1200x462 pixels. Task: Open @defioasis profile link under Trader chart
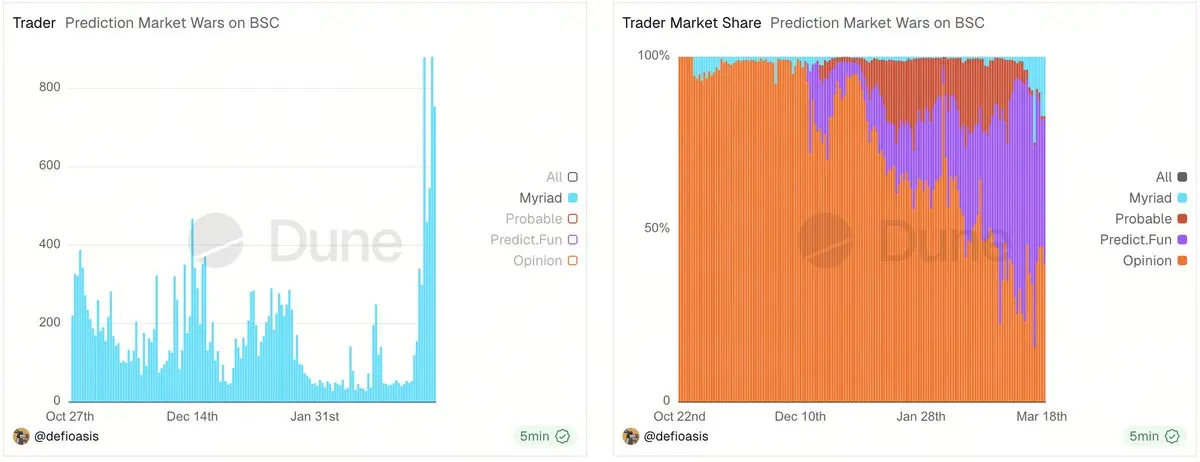click(67, 436)
